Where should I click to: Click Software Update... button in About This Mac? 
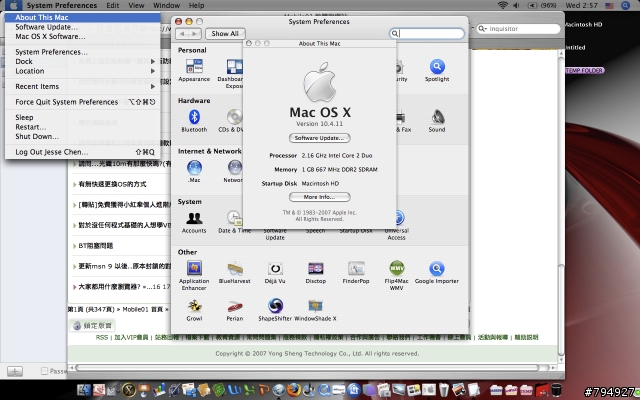pos(320,138)
